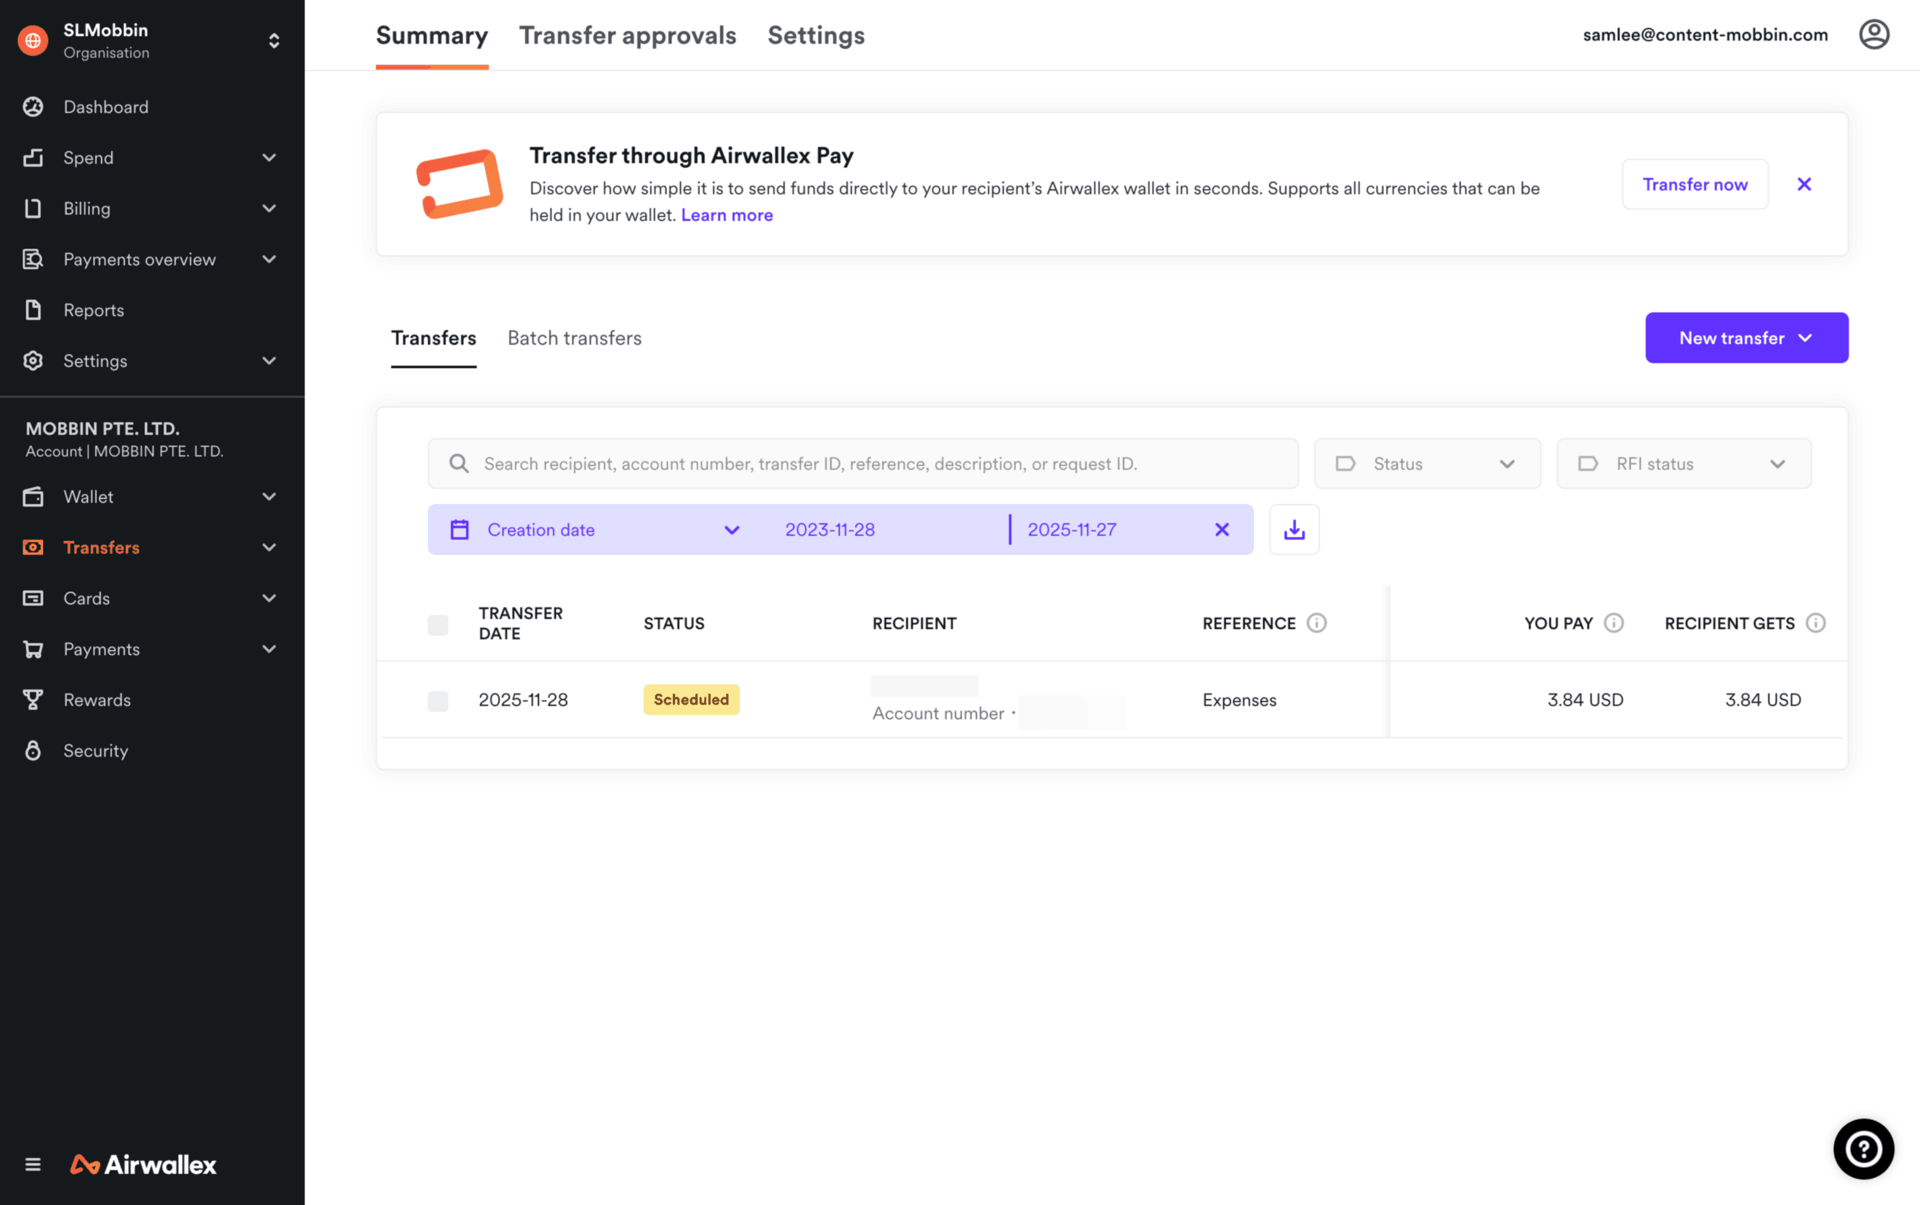
Task: Click the 2025-11-28 transfer date cell
Action: click(x=523, y=700)
